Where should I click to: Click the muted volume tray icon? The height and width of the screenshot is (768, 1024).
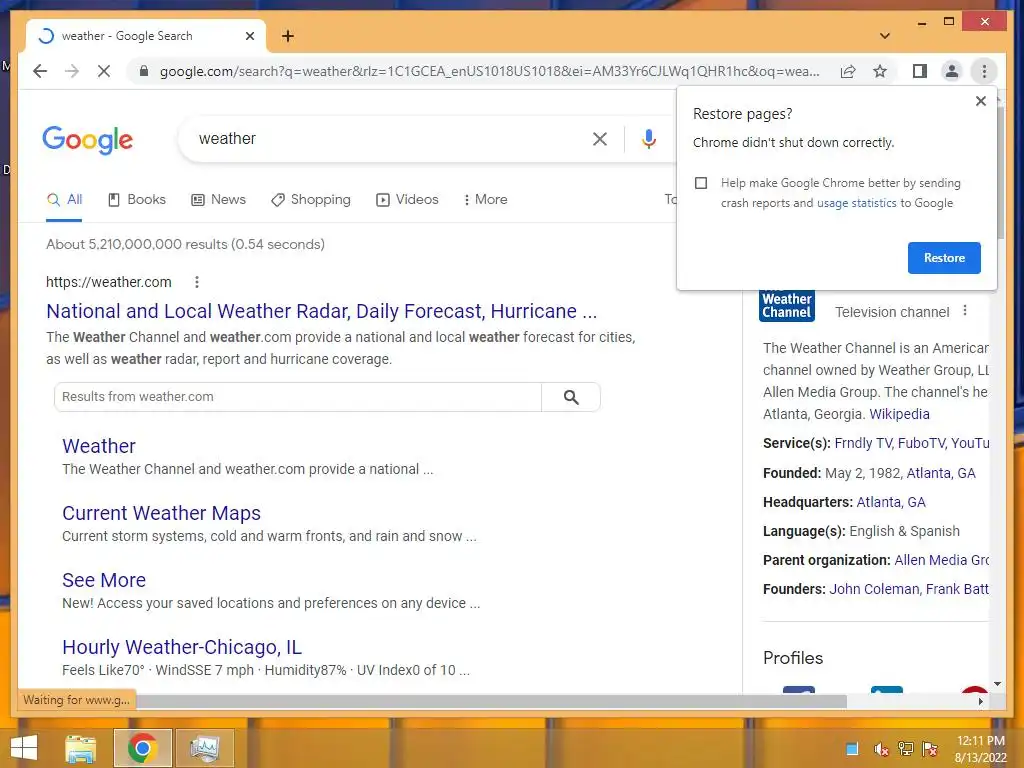click(881, 749)
